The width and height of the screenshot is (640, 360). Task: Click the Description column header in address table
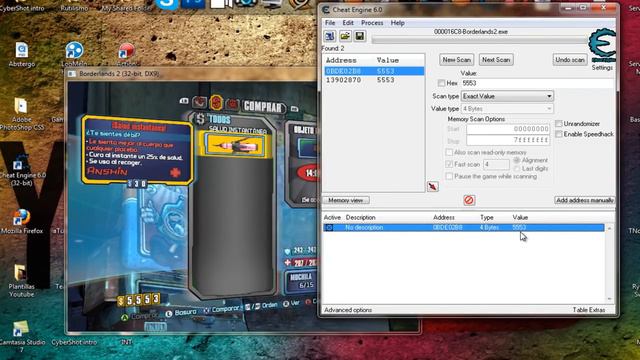[360, 218]
